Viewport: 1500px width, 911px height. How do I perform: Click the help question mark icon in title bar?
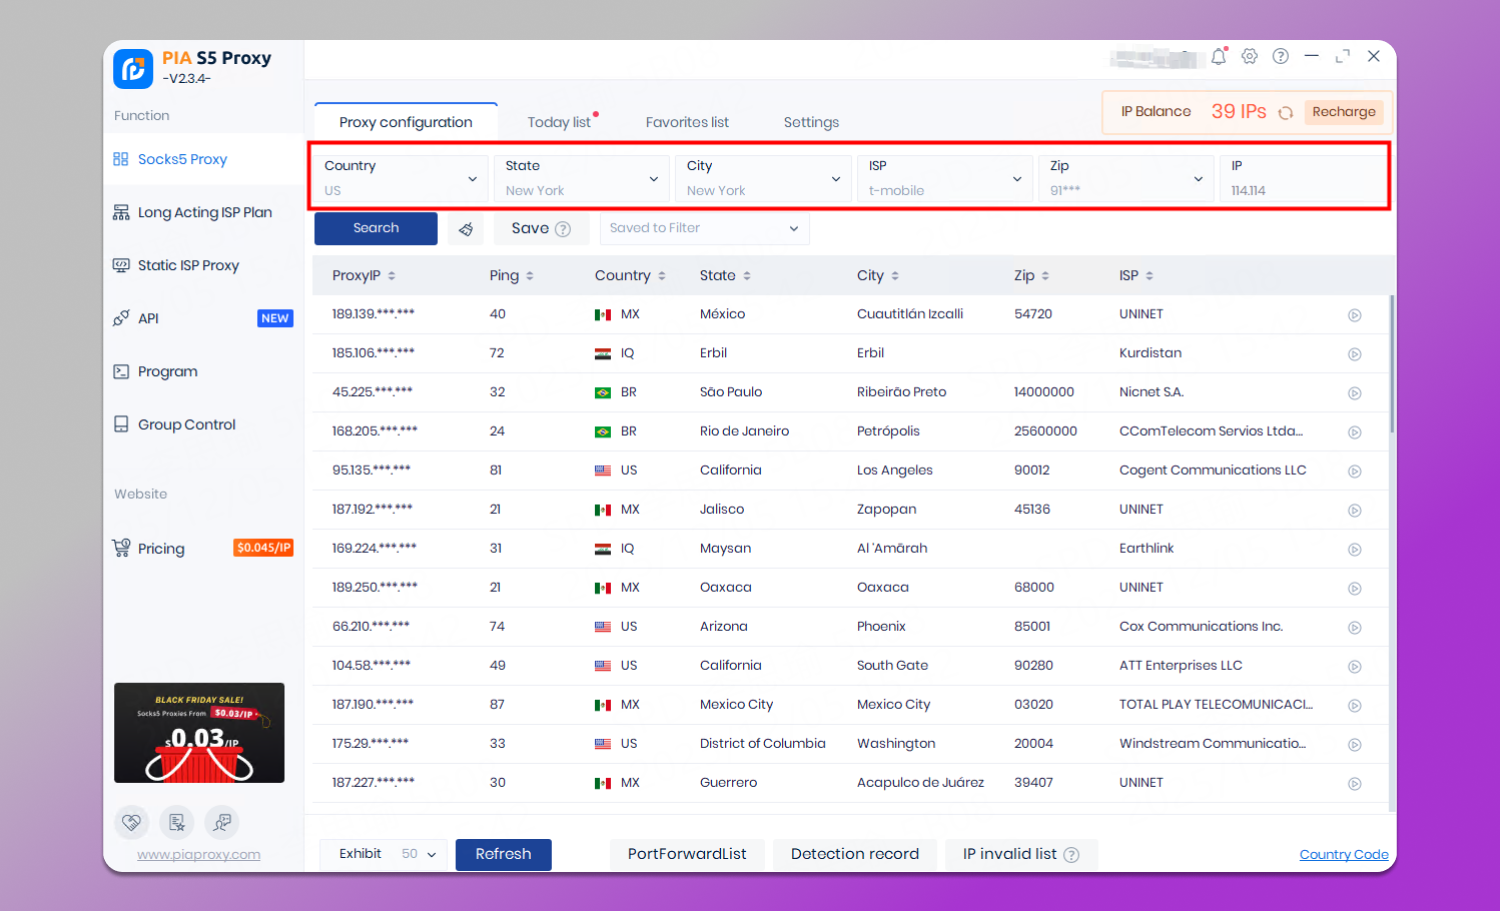(x=1280, y=57)
